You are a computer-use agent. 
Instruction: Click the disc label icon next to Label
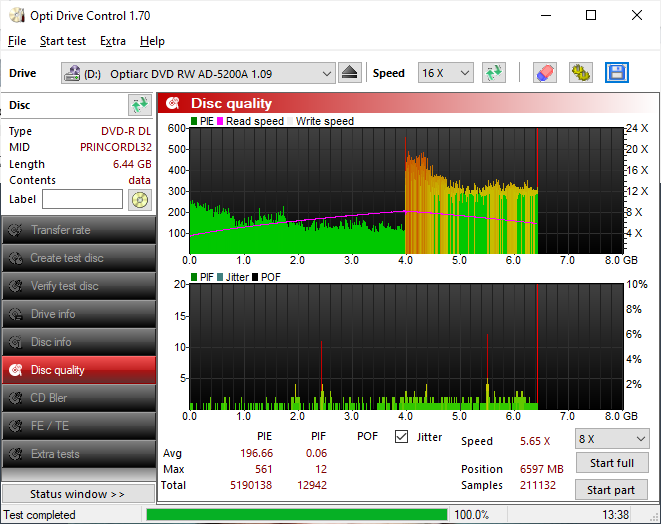(140, 199)
